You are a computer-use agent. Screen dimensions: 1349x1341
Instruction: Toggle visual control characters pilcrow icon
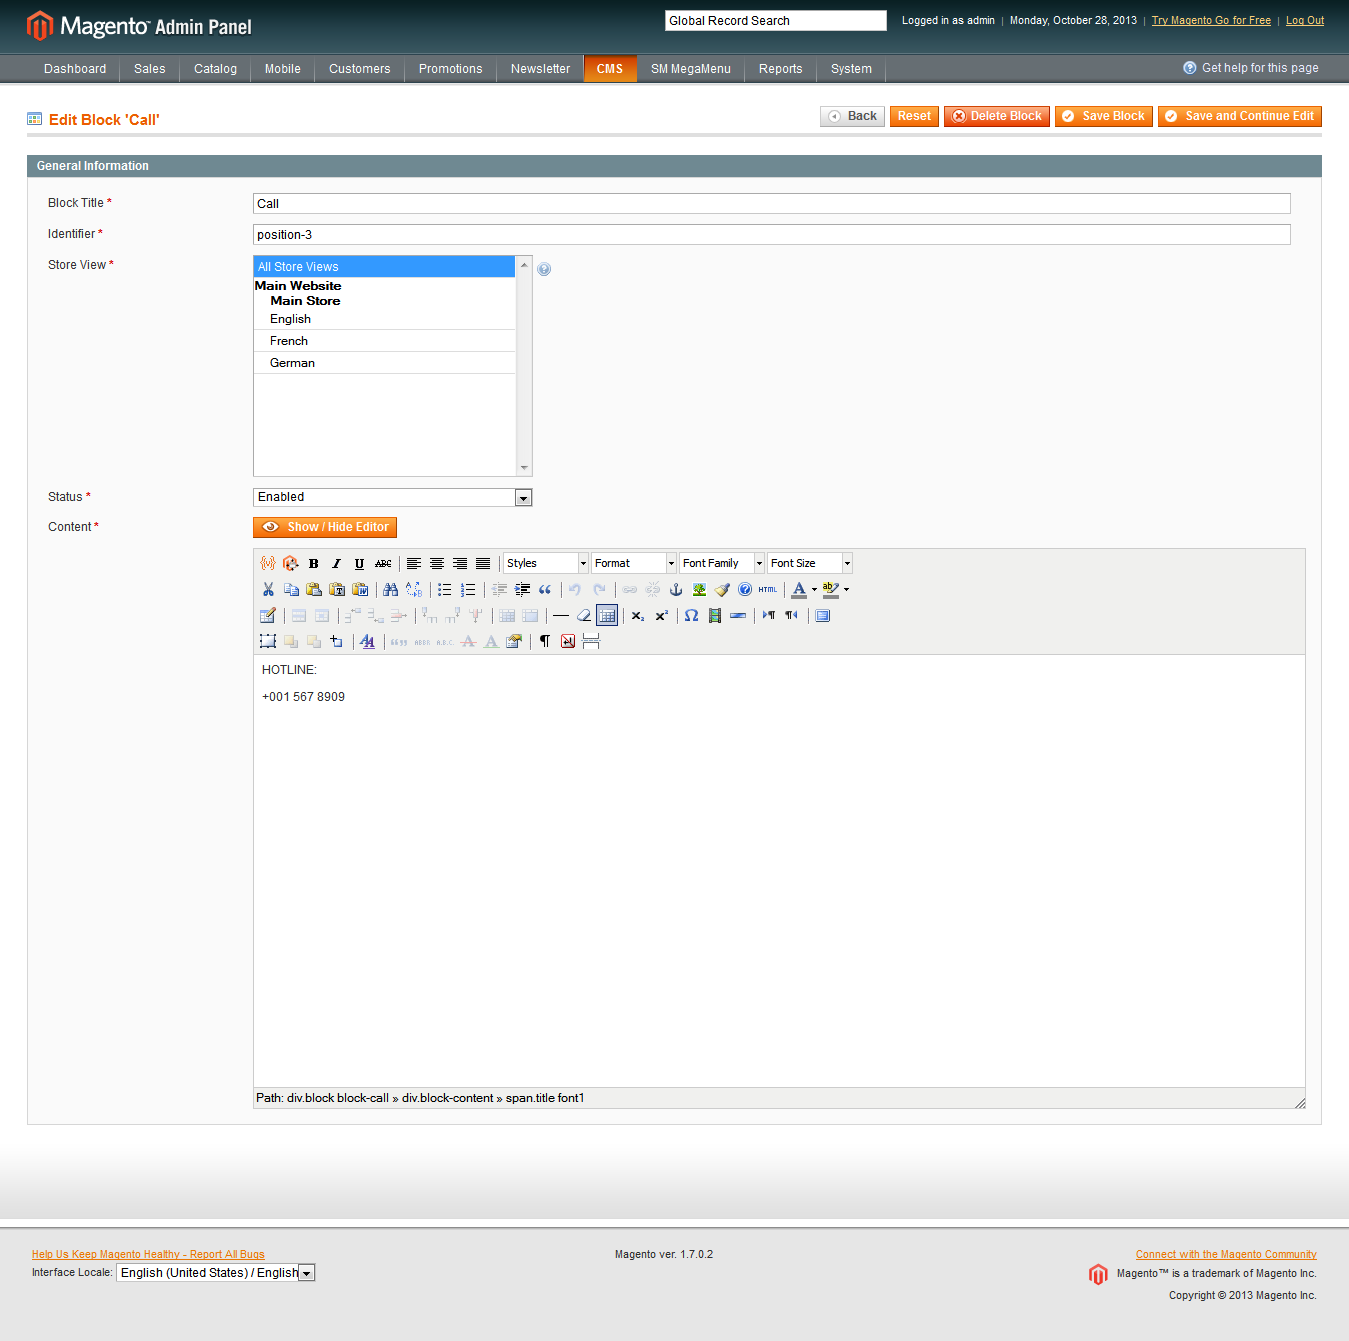click(x=545, y=641)
